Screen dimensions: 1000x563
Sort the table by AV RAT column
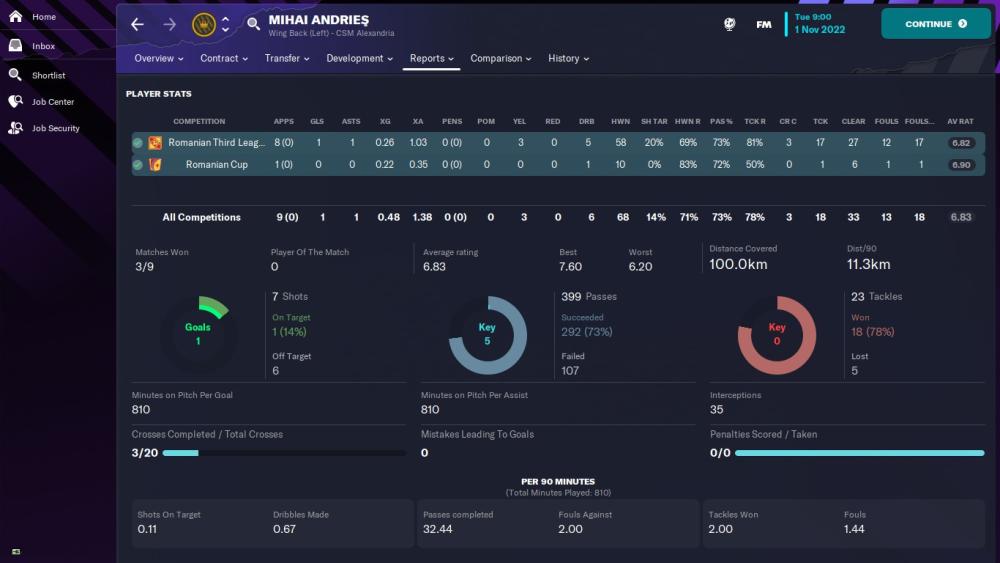(960, 121)
